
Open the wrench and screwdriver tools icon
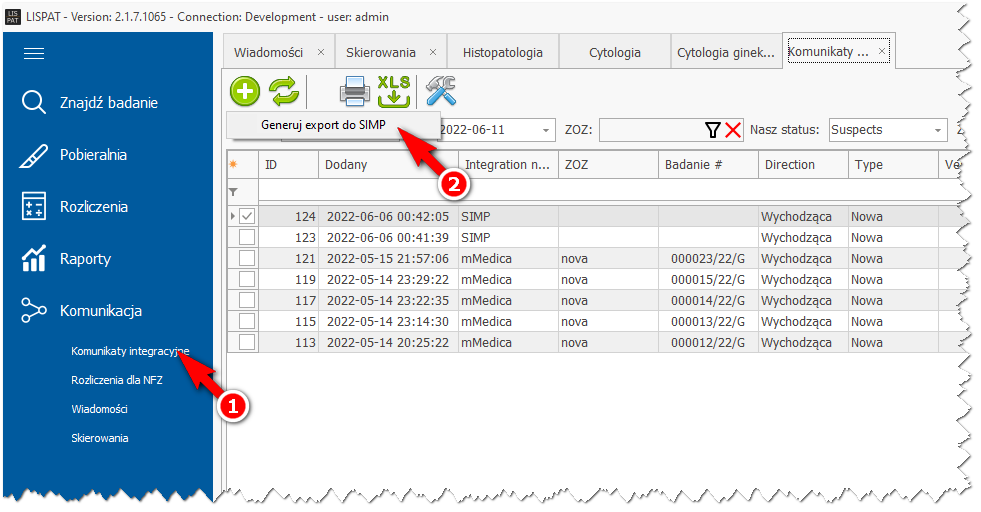[x=441, y=91]
